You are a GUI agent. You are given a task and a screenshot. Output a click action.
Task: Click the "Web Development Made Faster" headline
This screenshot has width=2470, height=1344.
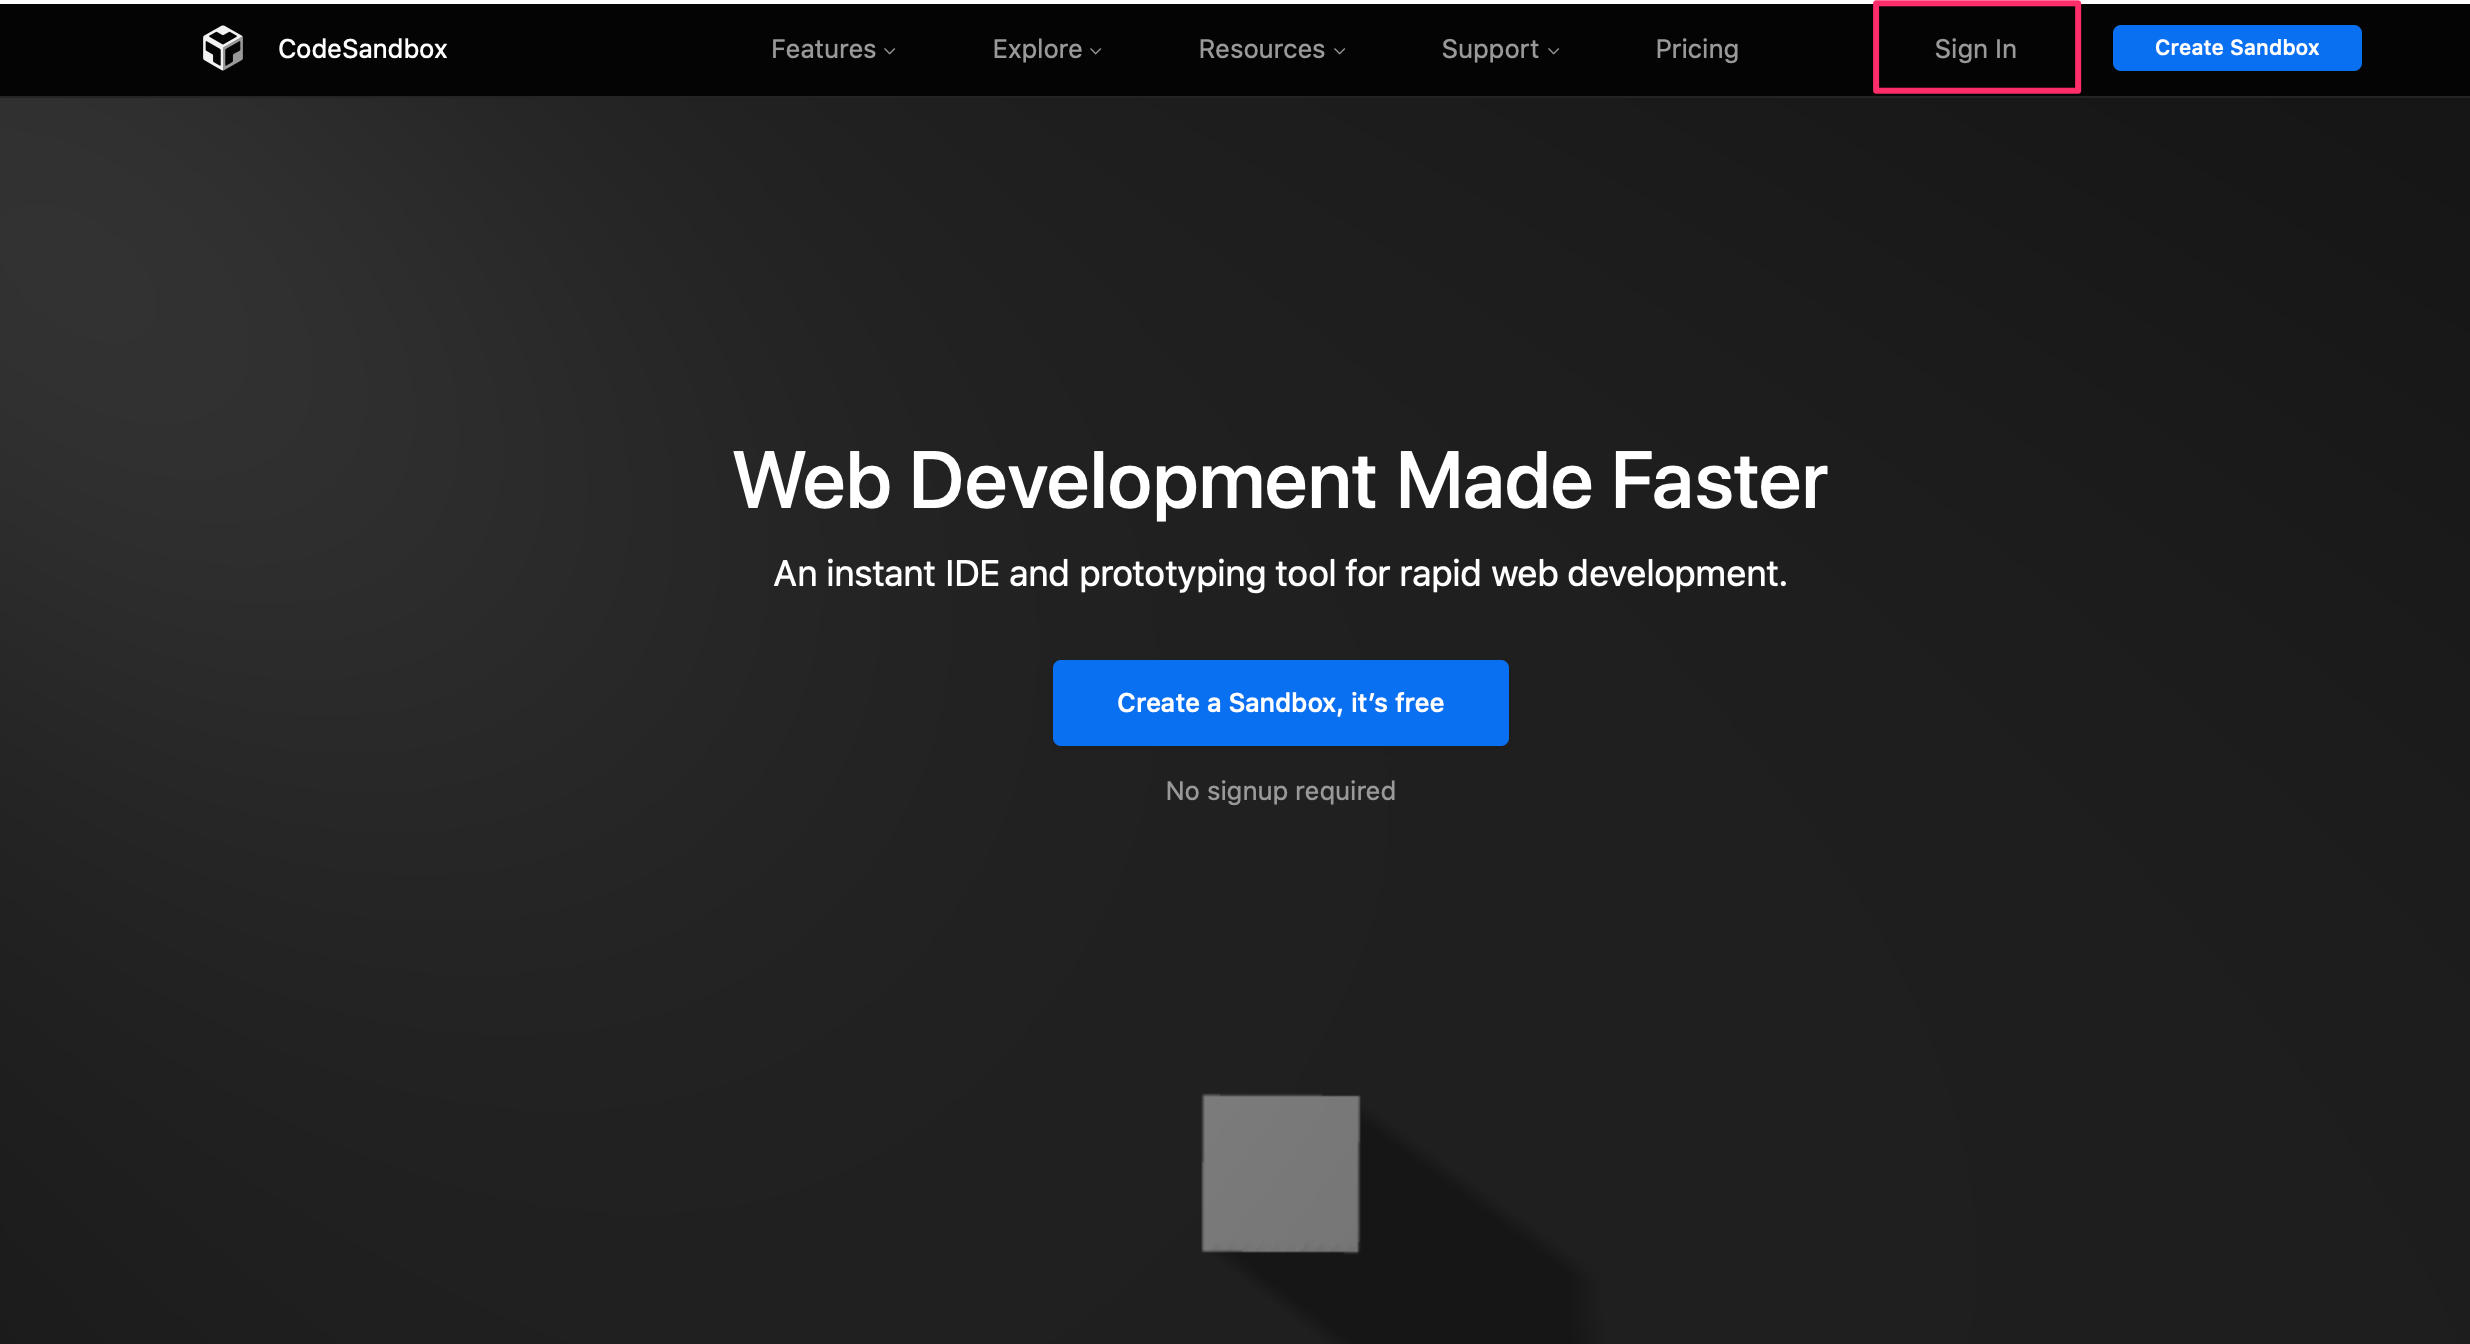(1280, 481)
